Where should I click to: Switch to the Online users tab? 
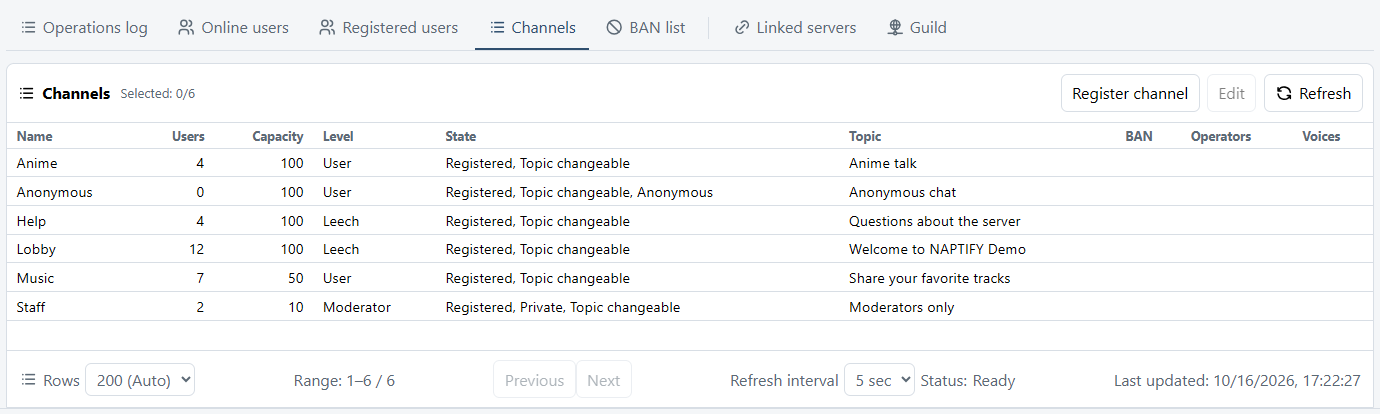233,28
